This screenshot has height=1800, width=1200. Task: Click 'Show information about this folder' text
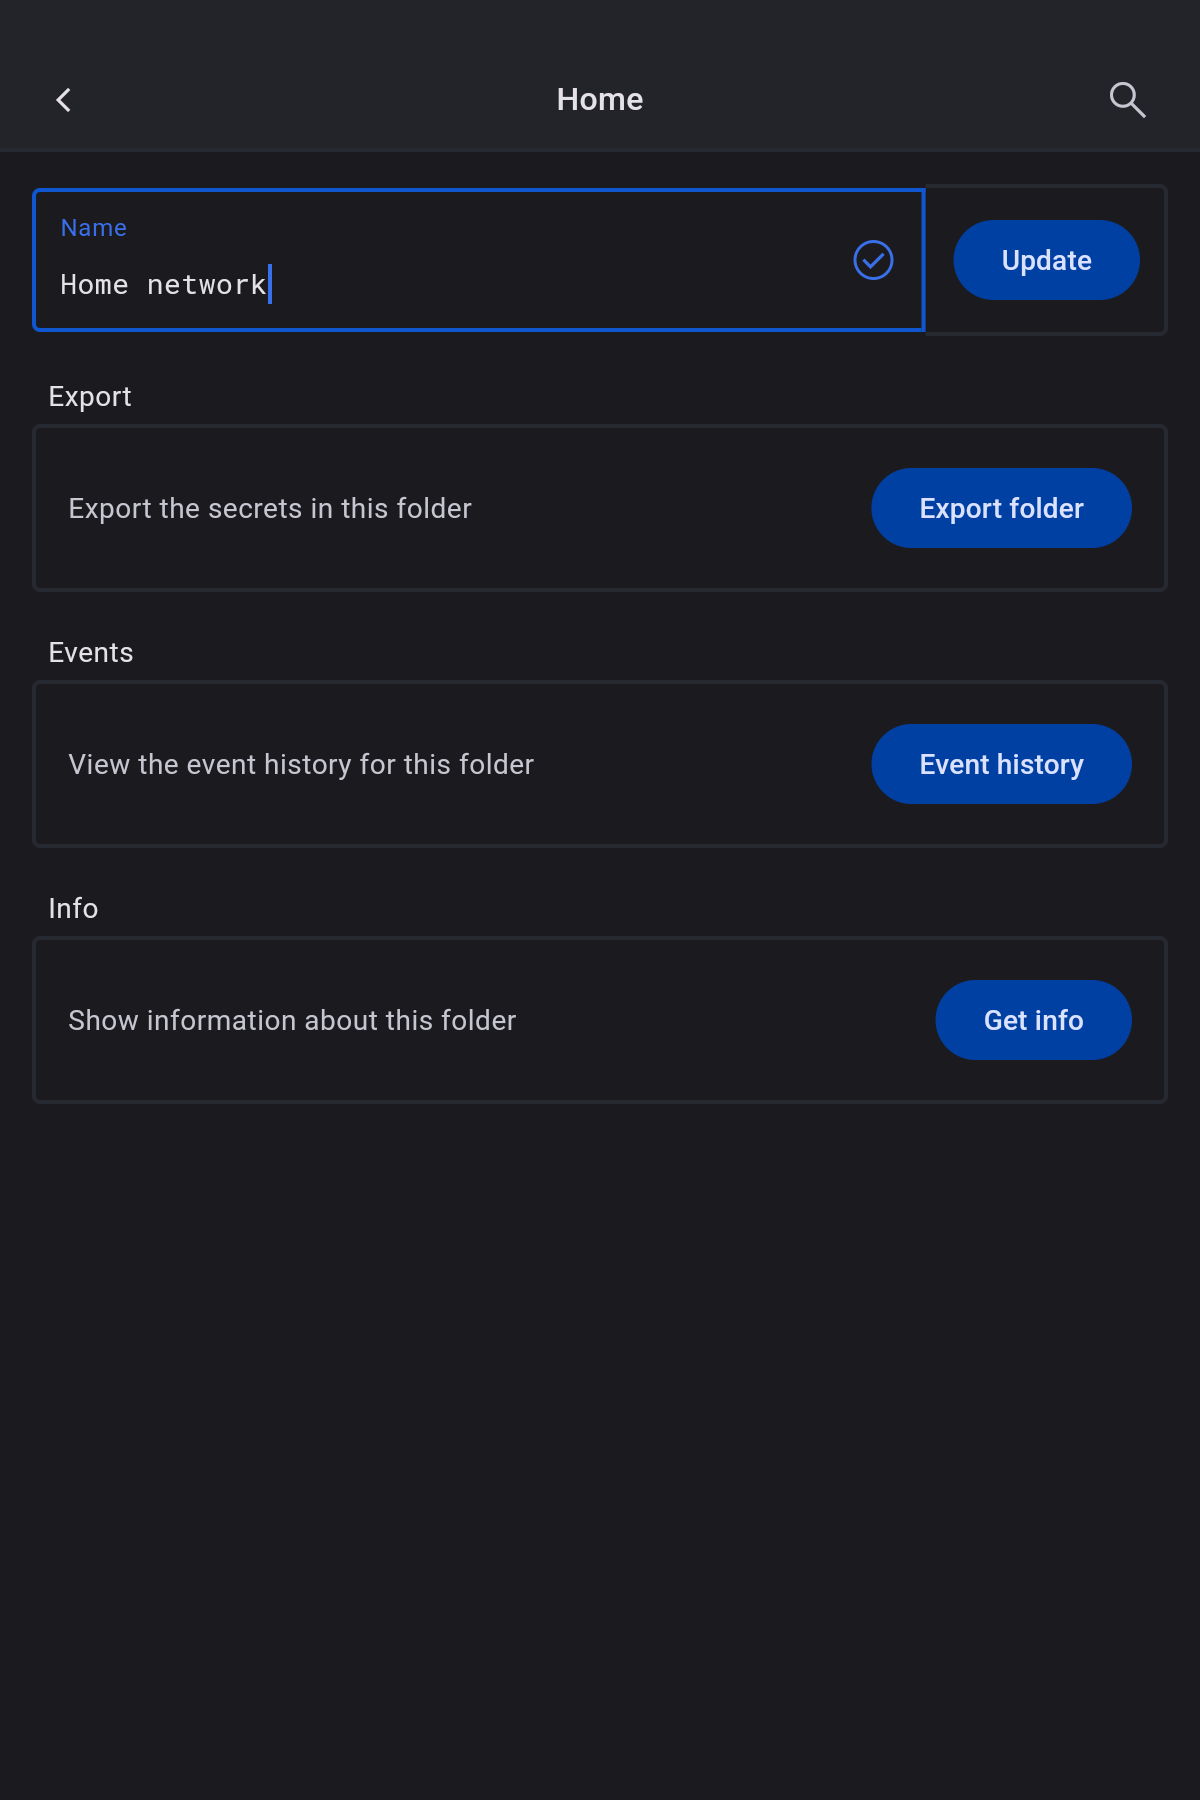pyautogui.click(x=292, y=1021)
